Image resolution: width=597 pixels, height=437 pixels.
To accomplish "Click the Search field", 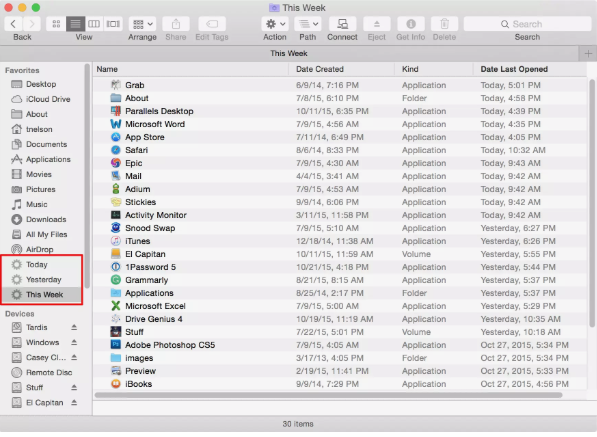I will tap(527, 24).
